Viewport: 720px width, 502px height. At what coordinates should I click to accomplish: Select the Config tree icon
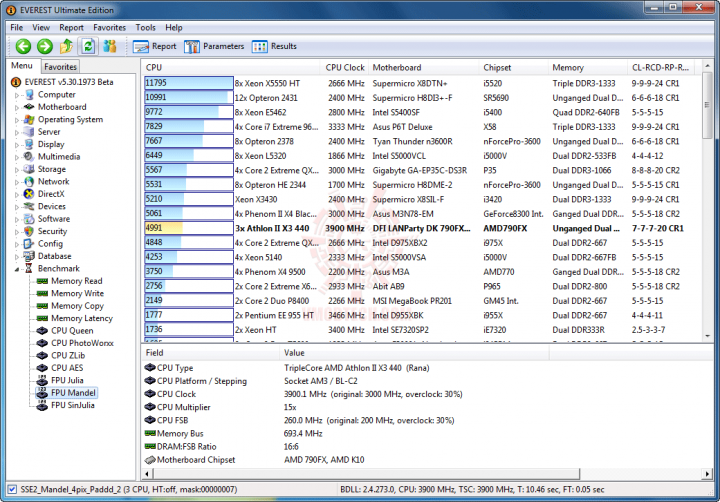29,243
